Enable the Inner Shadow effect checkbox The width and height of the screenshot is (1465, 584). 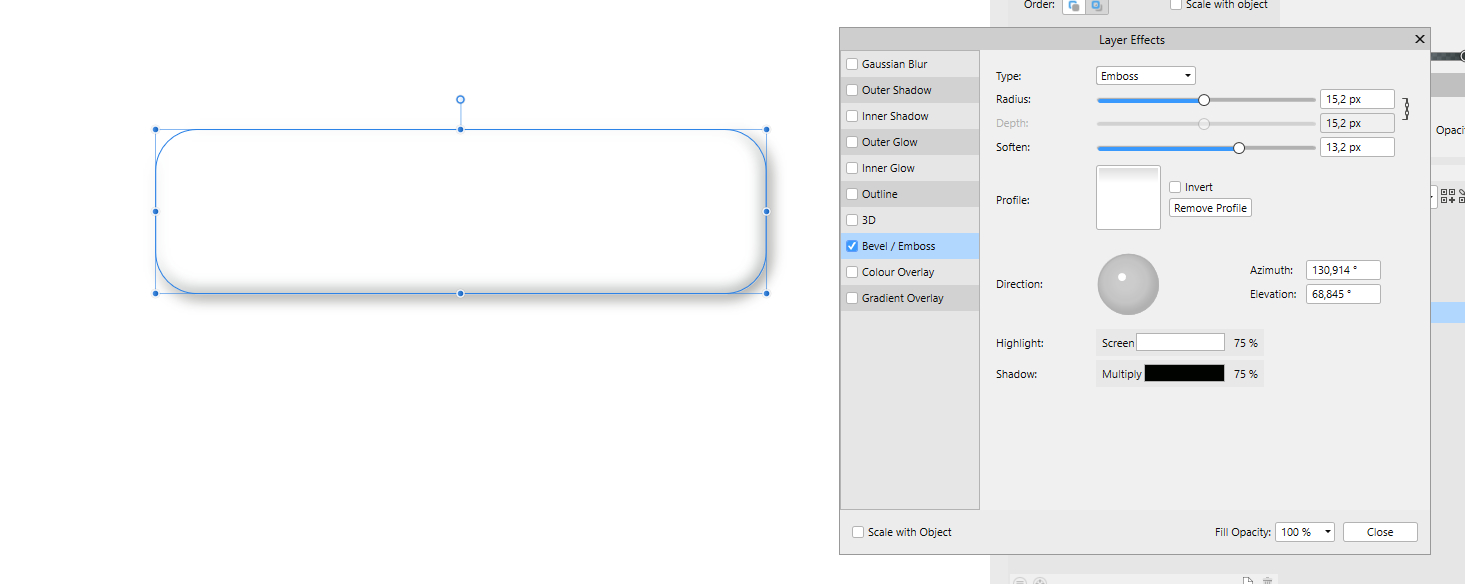pyautogui.click(x=852, y=116)
